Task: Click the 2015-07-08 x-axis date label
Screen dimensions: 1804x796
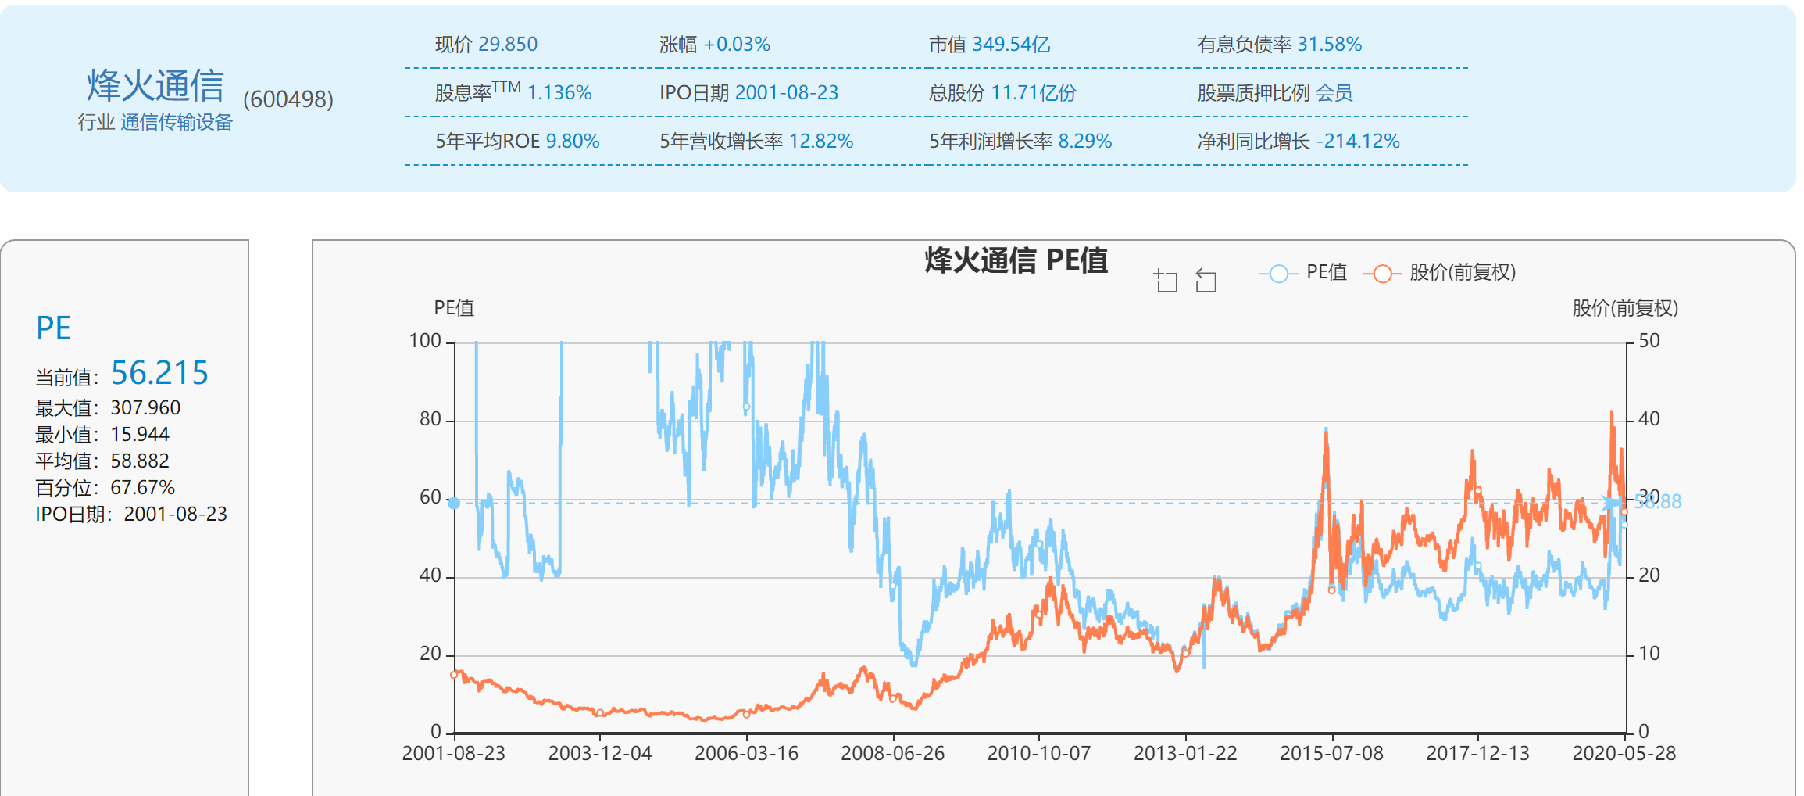Action: (x=1332, y=753)
